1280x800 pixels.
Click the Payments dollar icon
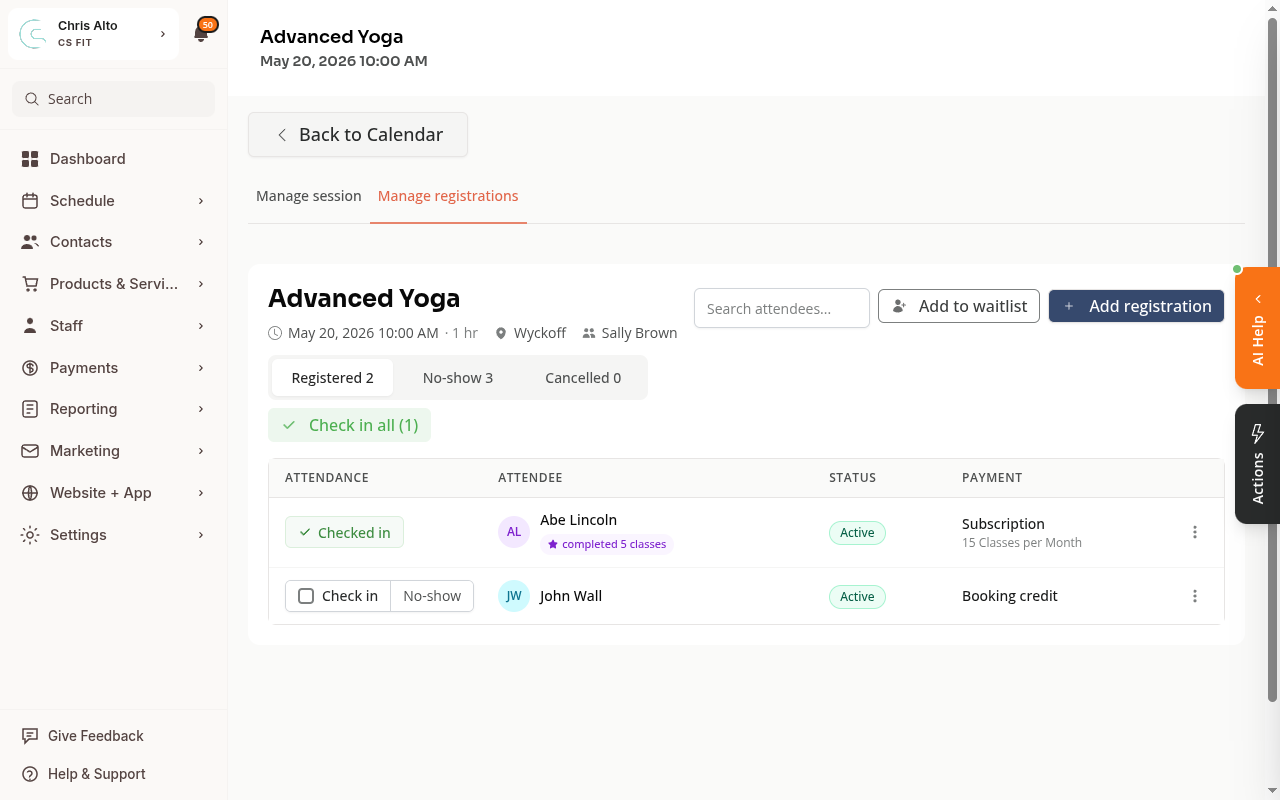(30, 368)
